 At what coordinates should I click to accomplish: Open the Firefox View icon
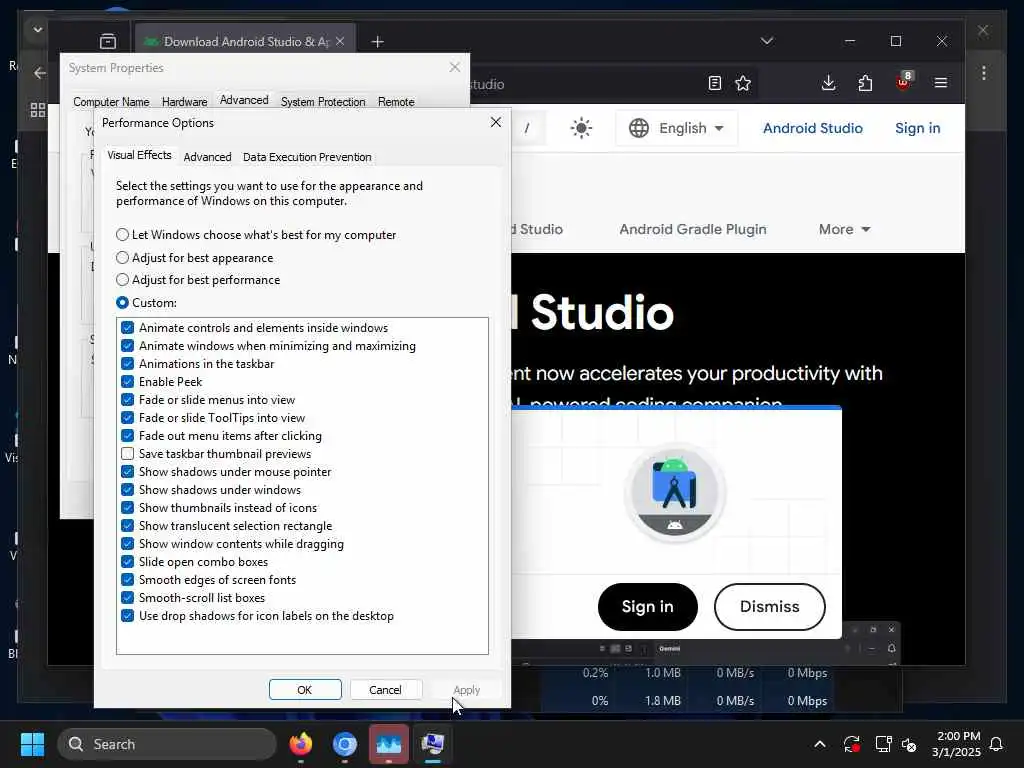pyautogui.click(x=108, y=42)
